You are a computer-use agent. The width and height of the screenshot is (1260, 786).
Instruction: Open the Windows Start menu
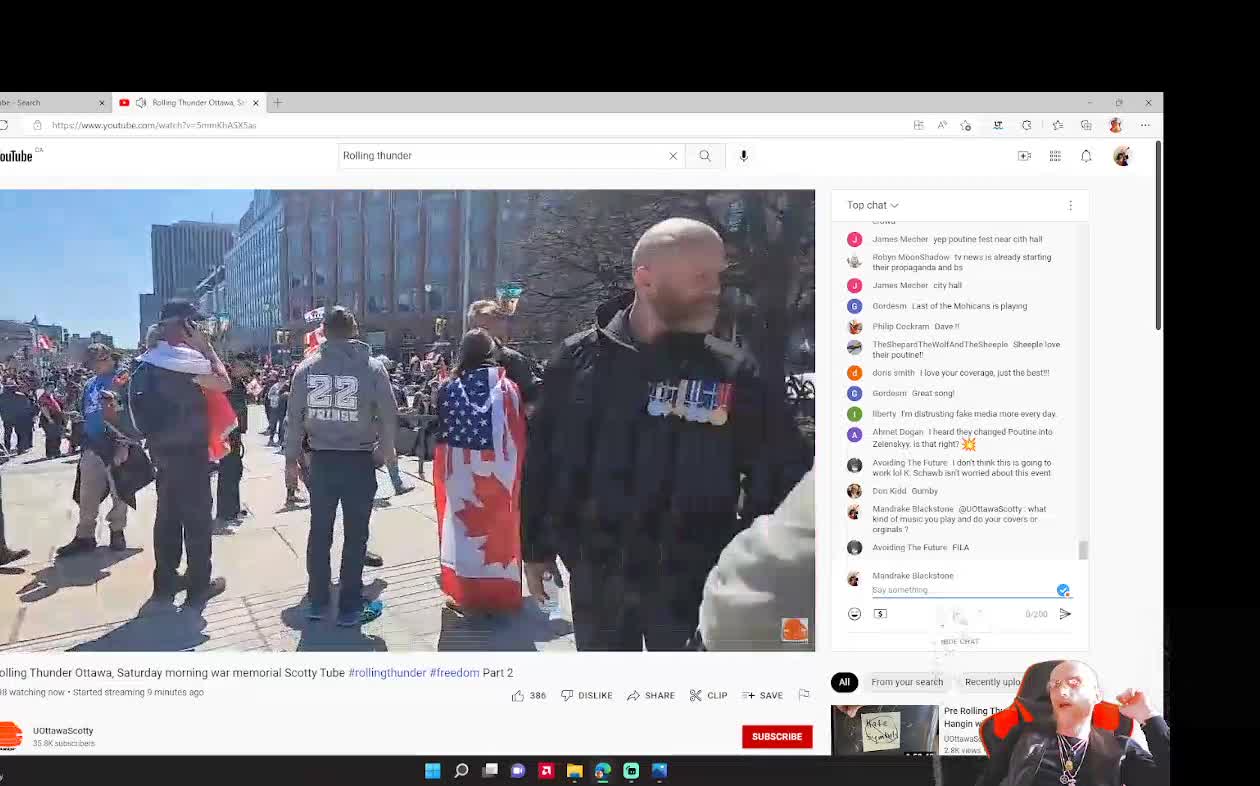point(432,771)
